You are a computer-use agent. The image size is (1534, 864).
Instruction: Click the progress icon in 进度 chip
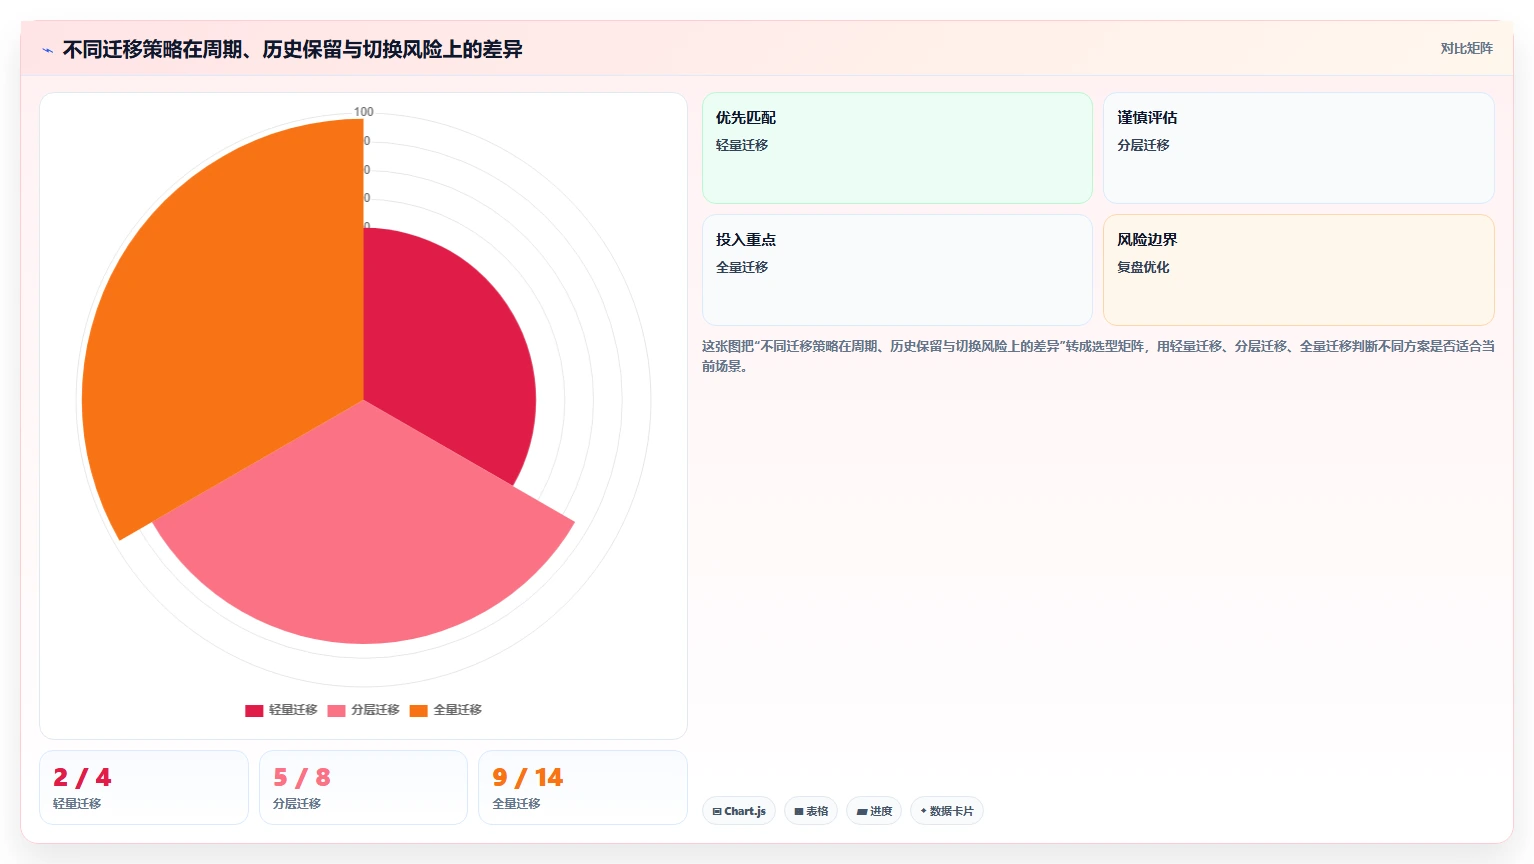pos(862,812)
